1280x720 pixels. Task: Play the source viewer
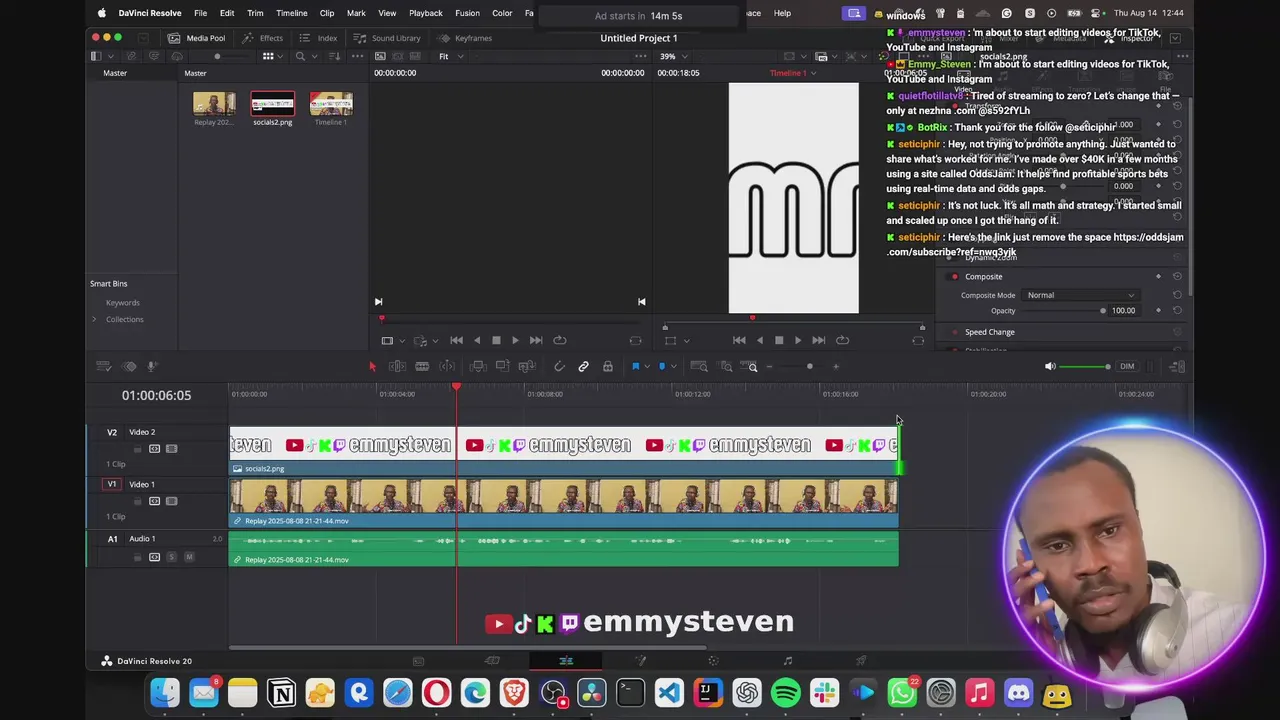(515, 340)
